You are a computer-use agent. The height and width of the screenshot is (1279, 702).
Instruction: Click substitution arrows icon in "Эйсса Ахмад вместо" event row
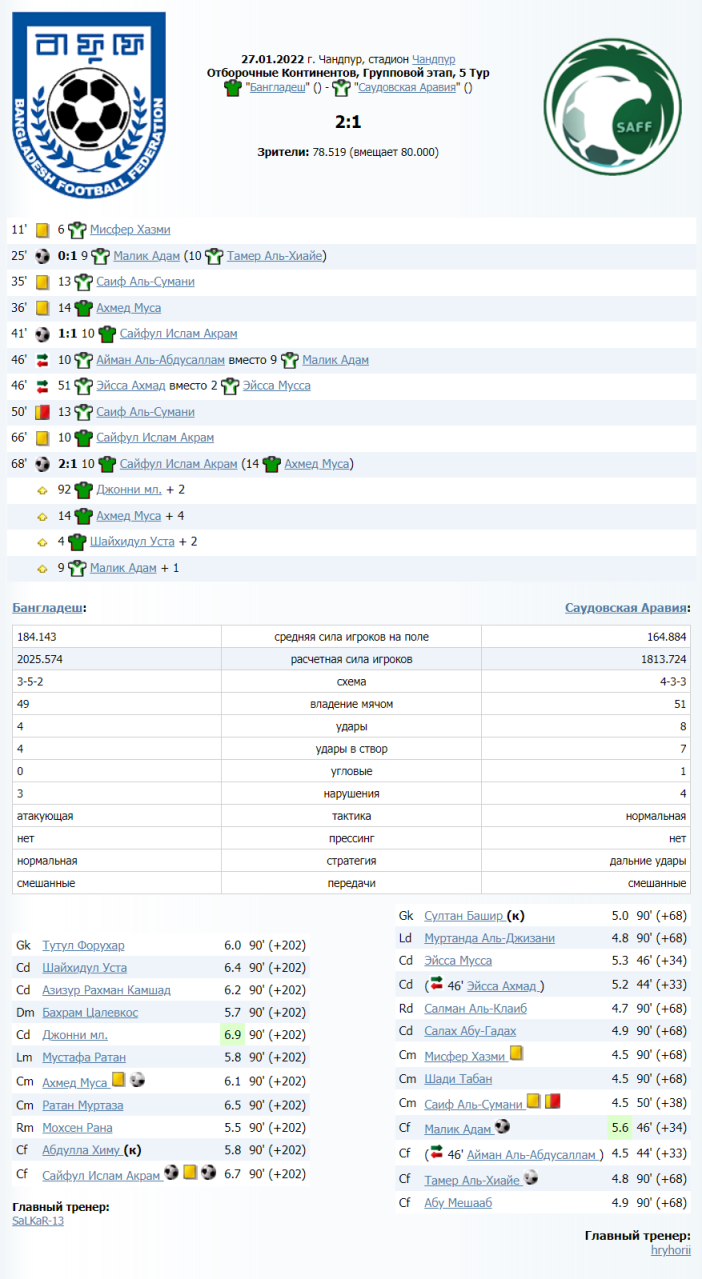(x=43, y=386)
